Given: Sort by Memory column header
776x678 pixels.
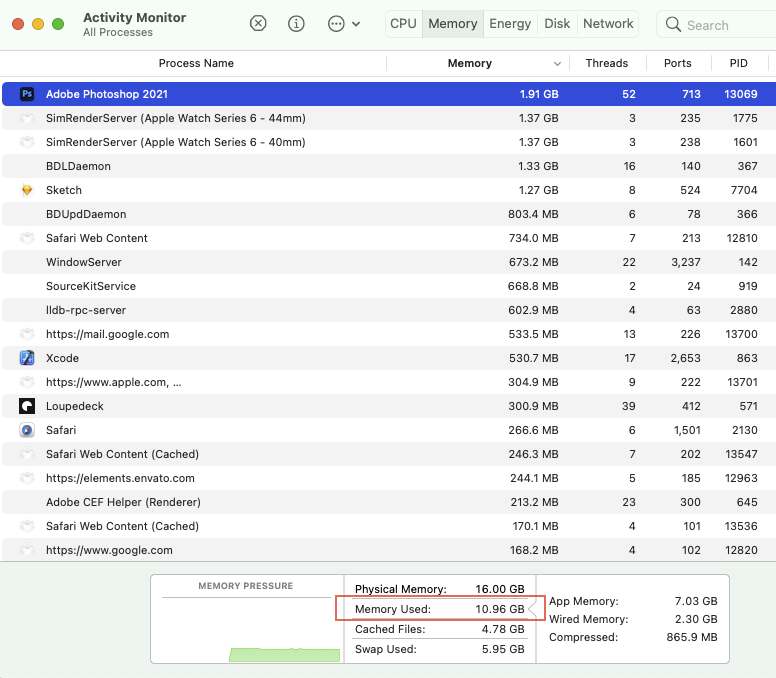Looking at the screenshot, I should [x=470, y=63].
